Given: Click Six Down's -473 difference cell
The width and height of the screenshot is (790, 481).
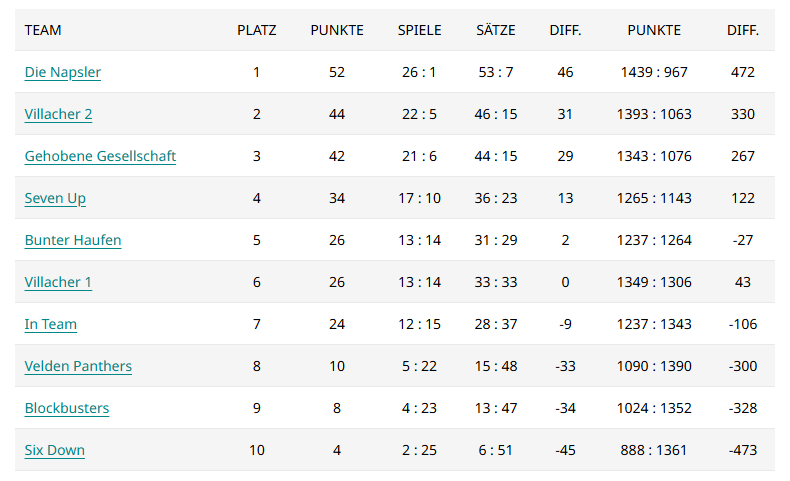Looking at the screenshot, I should [743, 450].
